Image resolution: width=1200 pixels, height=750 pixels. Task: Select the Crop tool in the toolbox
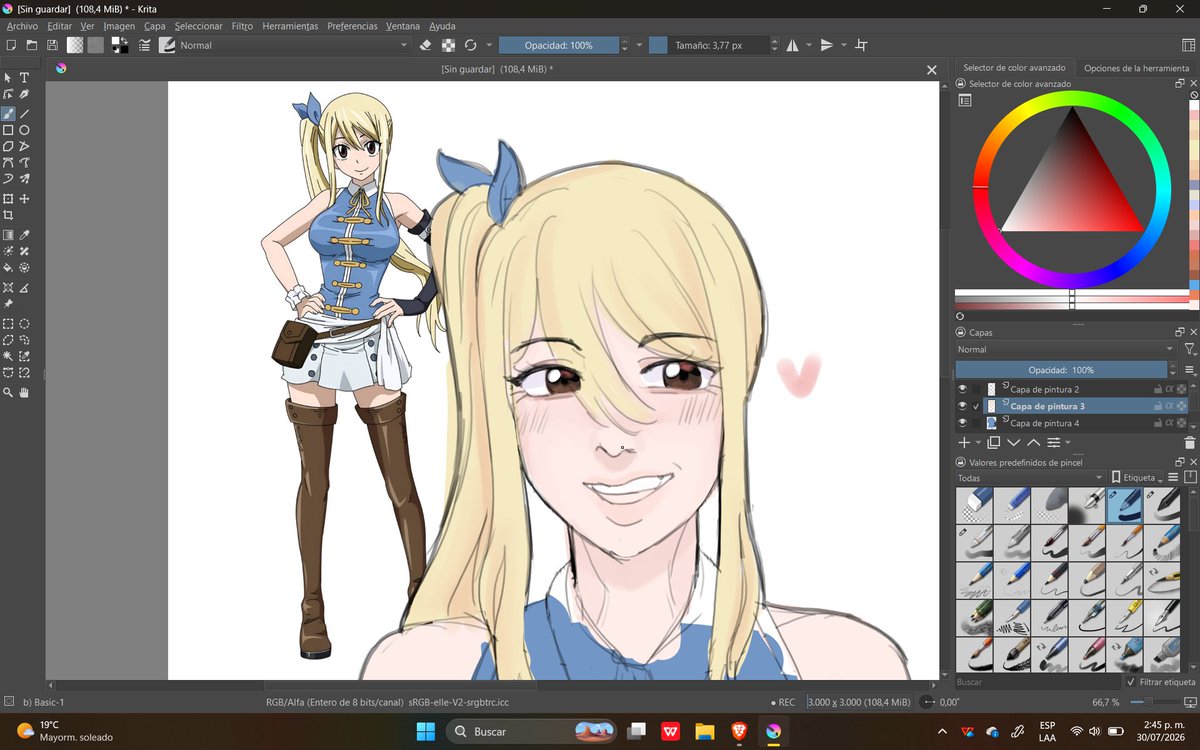[x=8, y=215]
